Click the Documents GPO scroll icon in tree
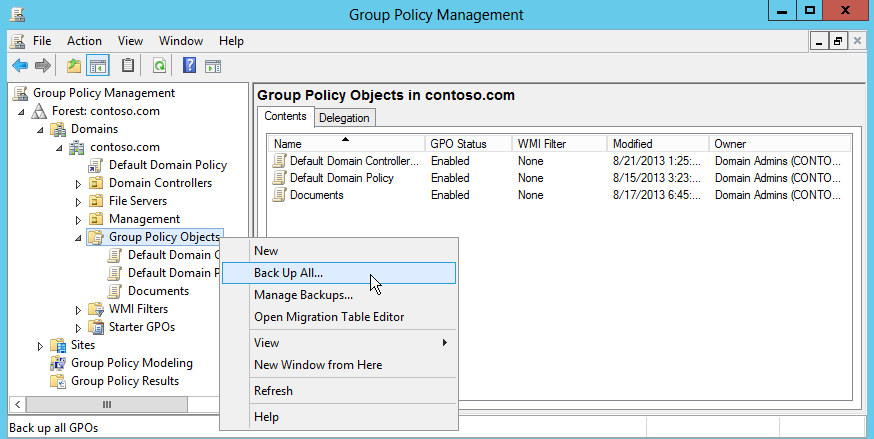 [x=115, y=291]
